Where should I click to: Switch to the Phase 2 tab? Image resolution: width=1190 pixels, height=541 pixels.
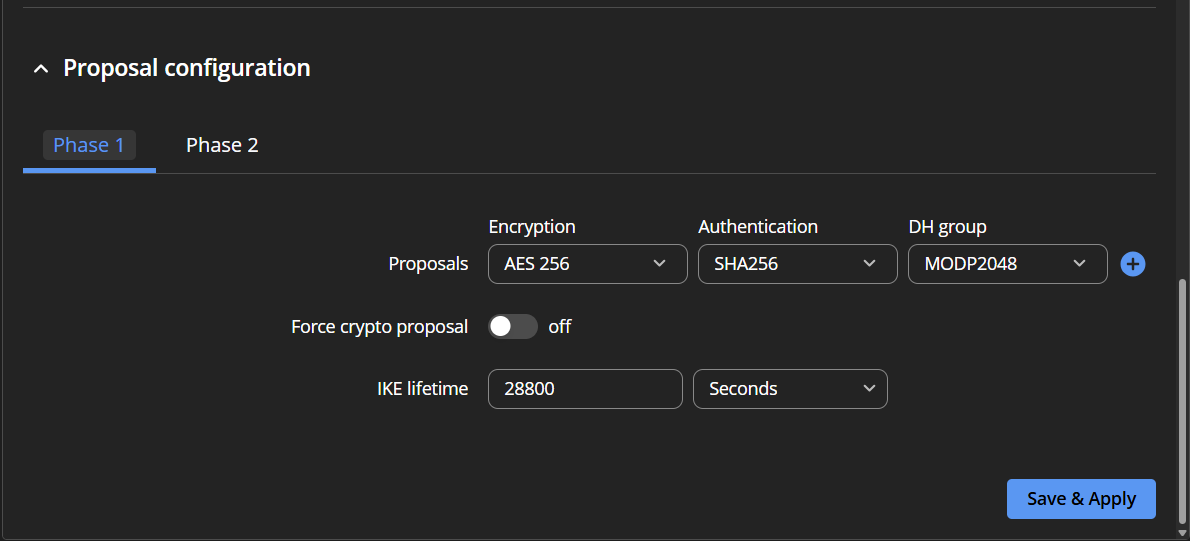(222, 145)
